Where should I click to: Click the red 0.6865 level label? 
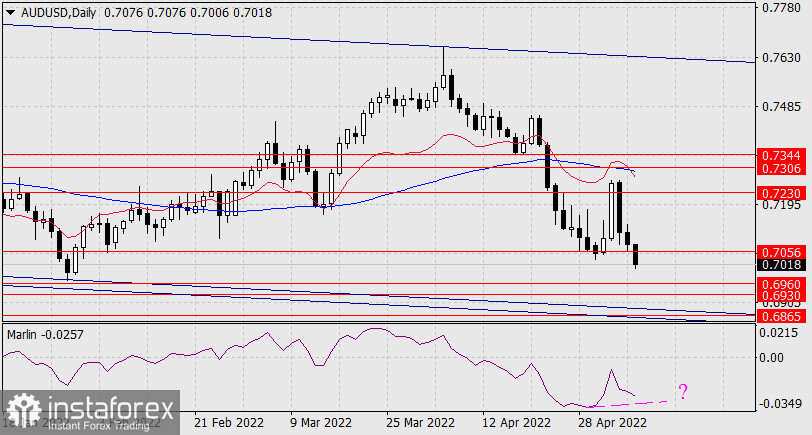point(781,316)
